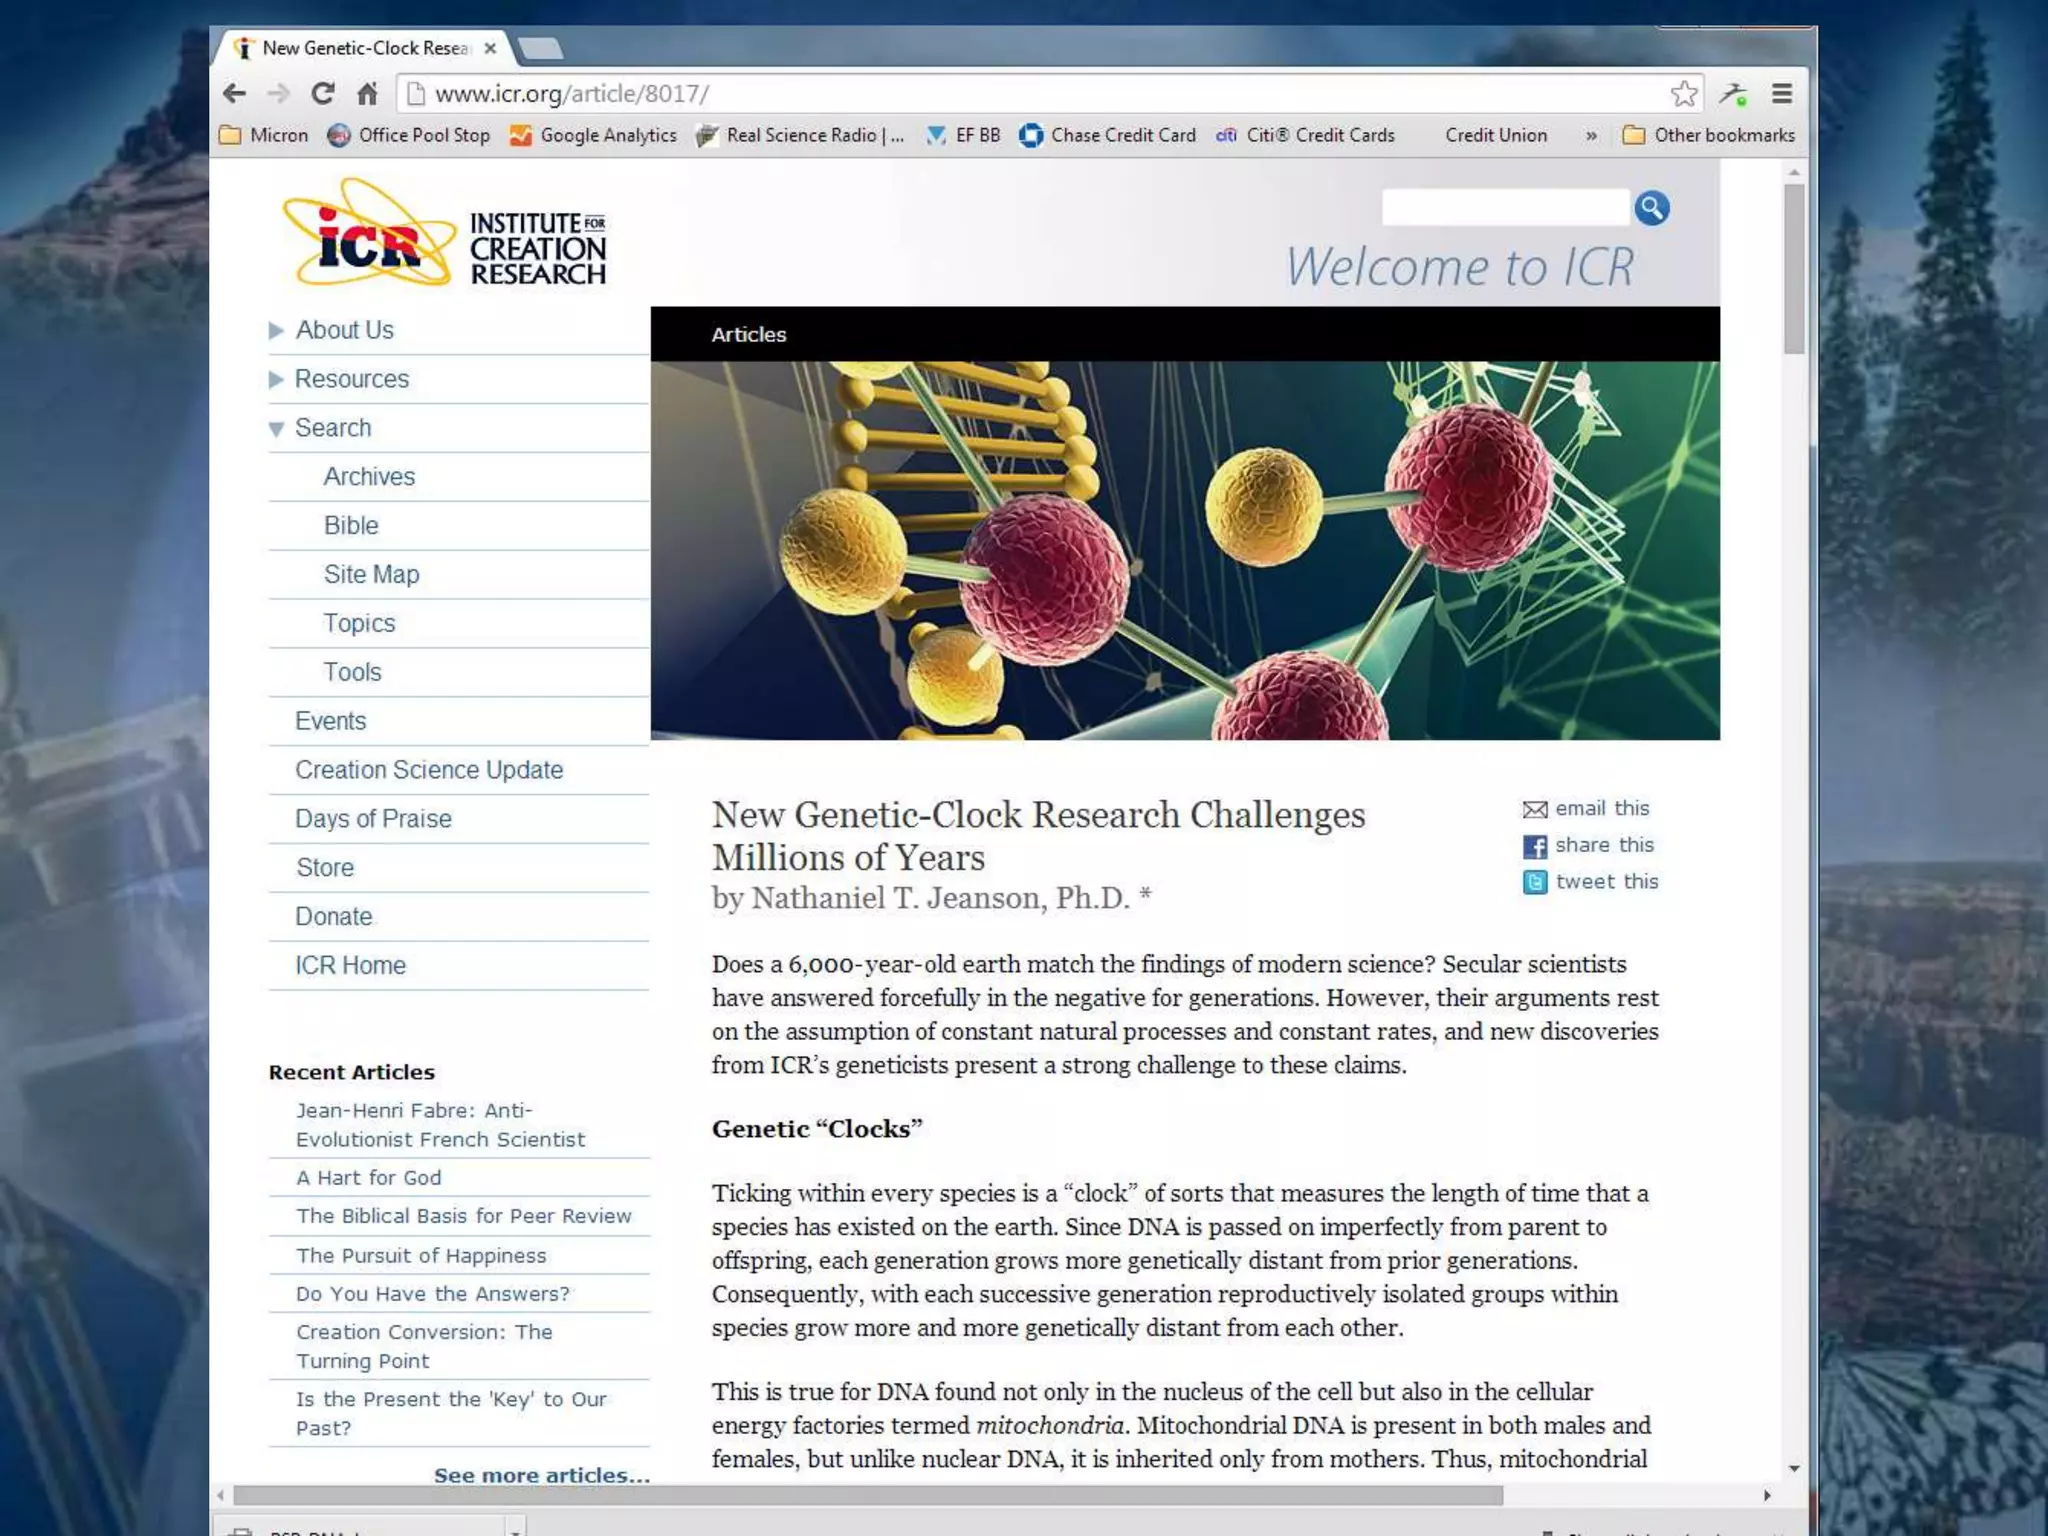Expand the Resources menu arrow
2048x1536 pixels.
click(x=276, y=380)
